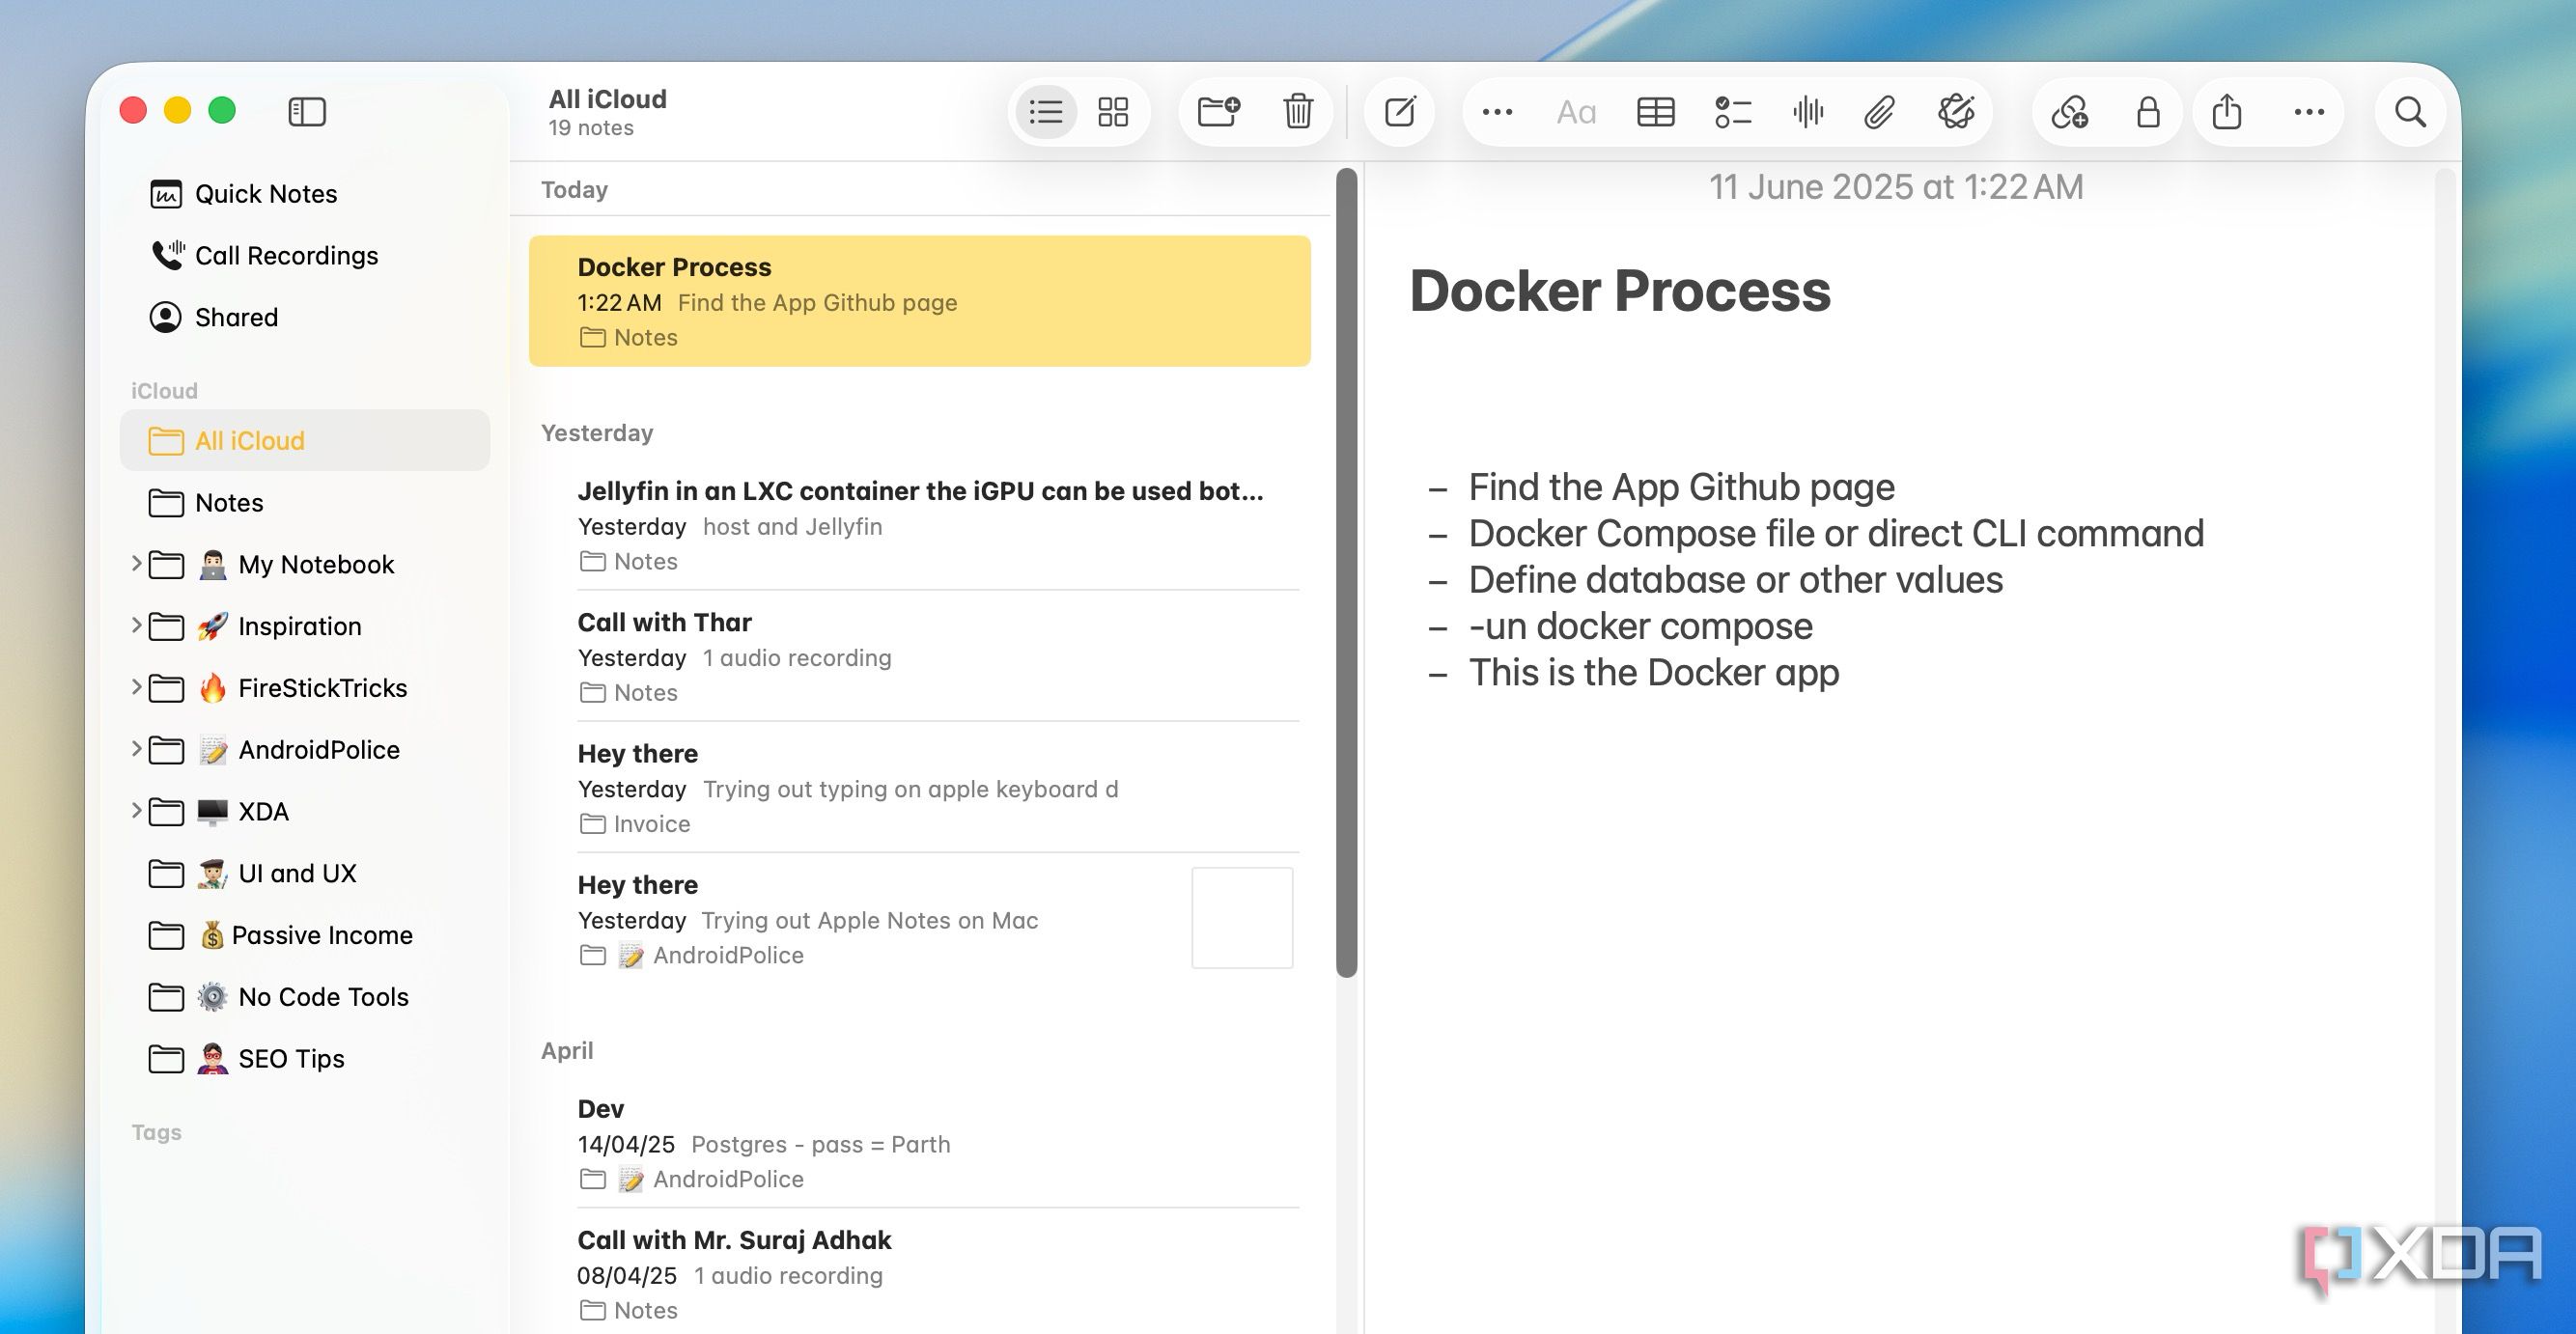Click the April section header
The height and width of the screenshot is (1334, 2576).
[567, 1051]
